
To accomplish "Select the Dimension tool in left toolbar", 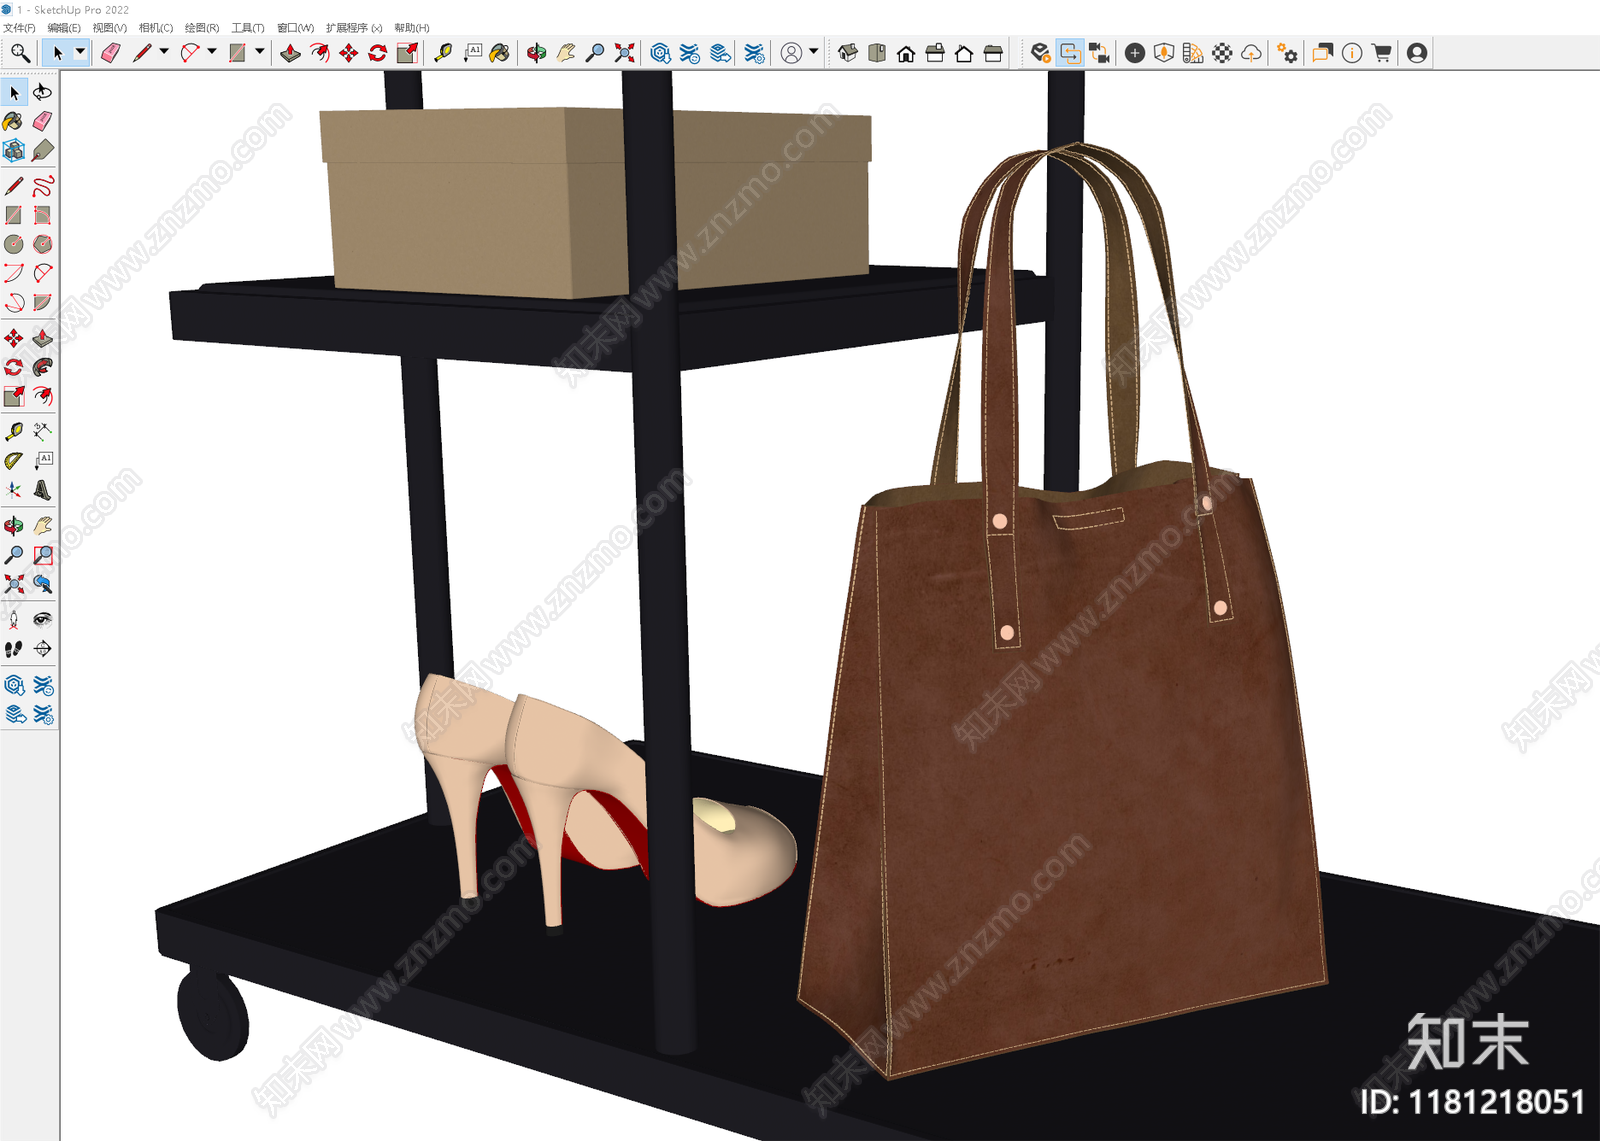I will click(42, 432).
